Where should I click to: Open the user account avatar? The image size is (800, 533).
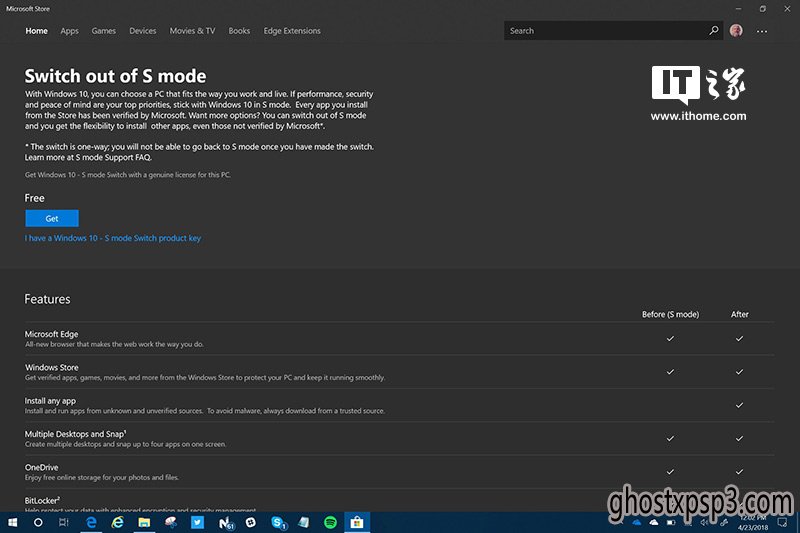[736, 31]
